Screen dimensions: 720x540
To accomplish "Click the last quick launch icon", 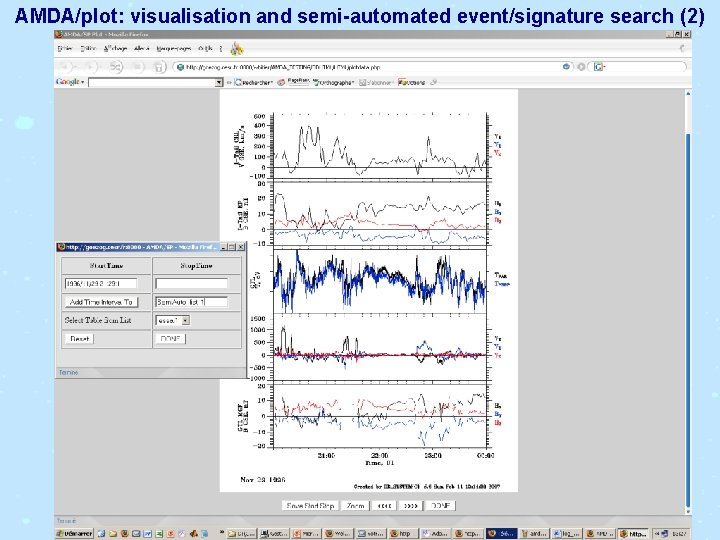I will [x=205, y=534].
